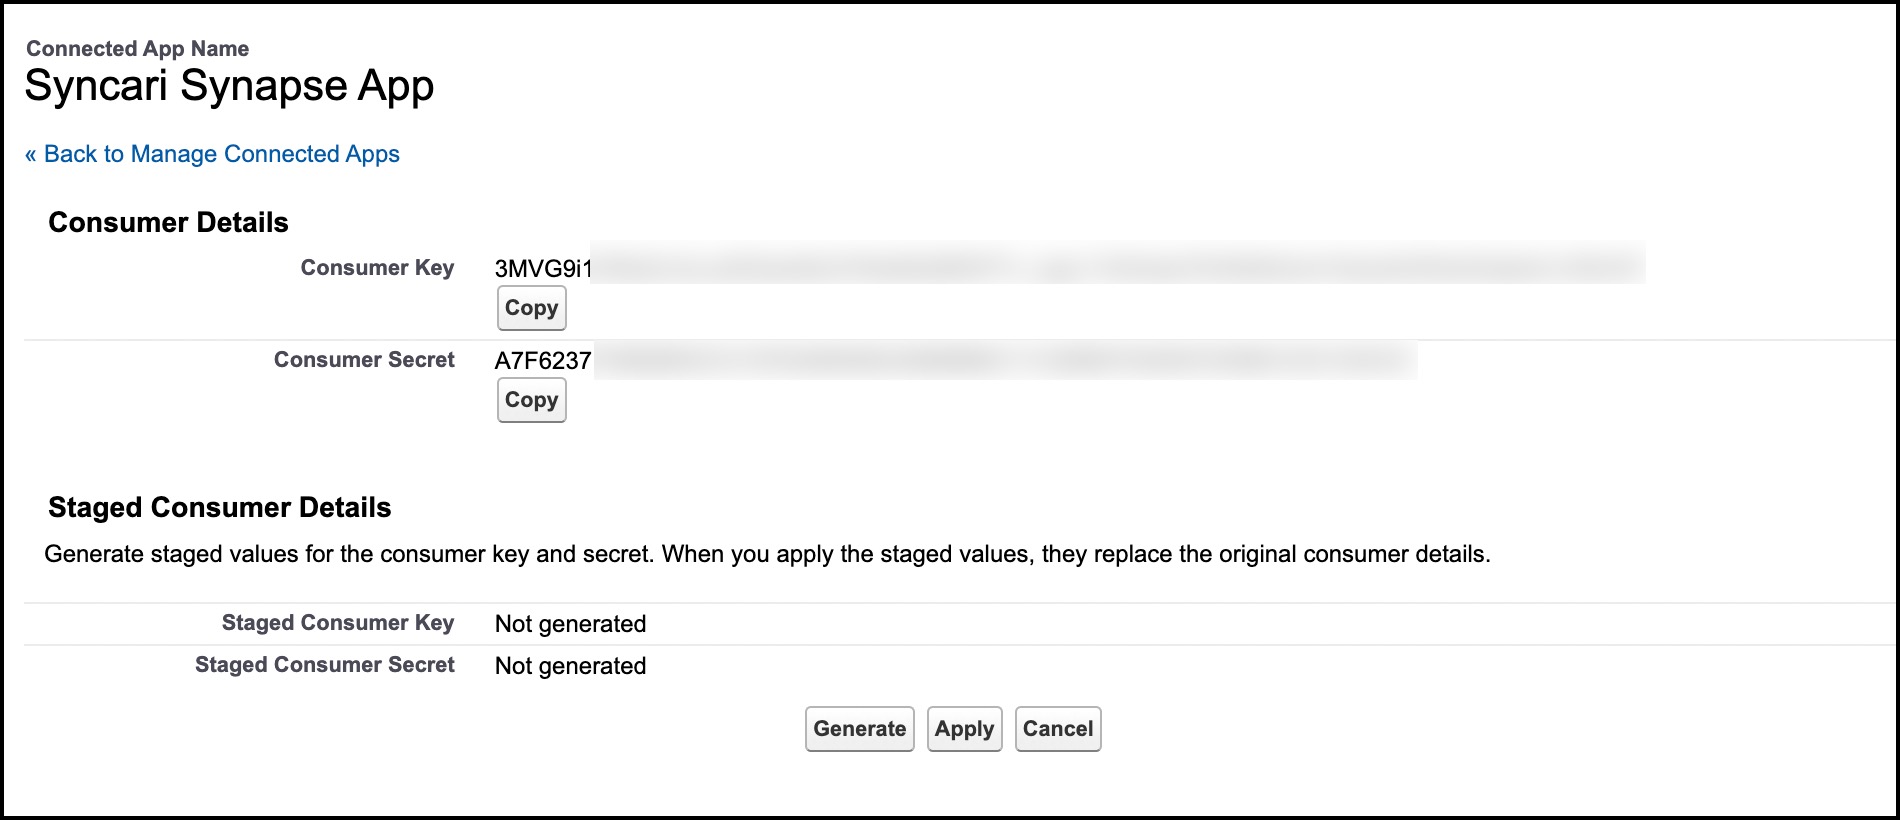Click the Consumer Secret text starting A7F6237
Viewport: 1900px width, 820px height.
tap(543, 361)
